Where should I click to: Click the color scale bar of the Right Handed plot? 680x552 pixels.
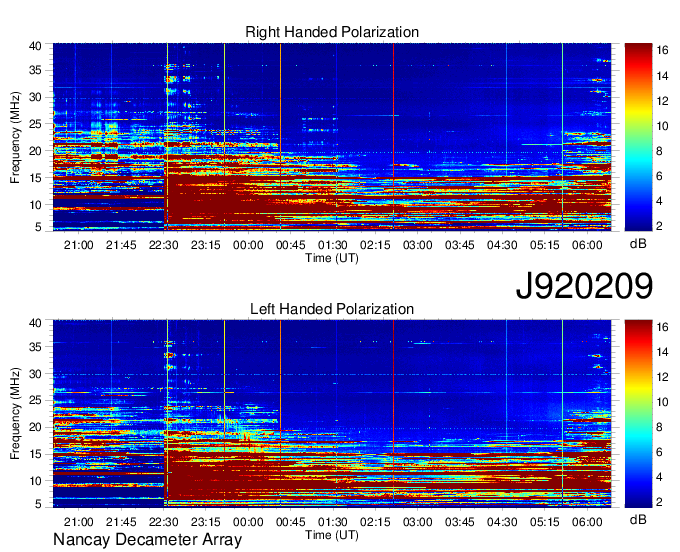tap(638, 137)
